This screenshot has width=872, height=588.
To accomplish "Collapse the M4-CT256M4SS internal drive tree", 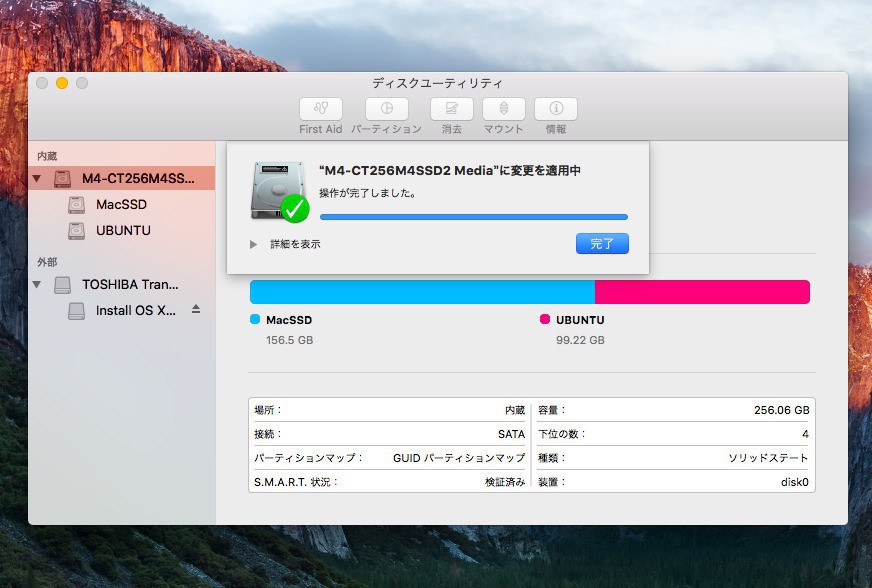I will [37, 179].
